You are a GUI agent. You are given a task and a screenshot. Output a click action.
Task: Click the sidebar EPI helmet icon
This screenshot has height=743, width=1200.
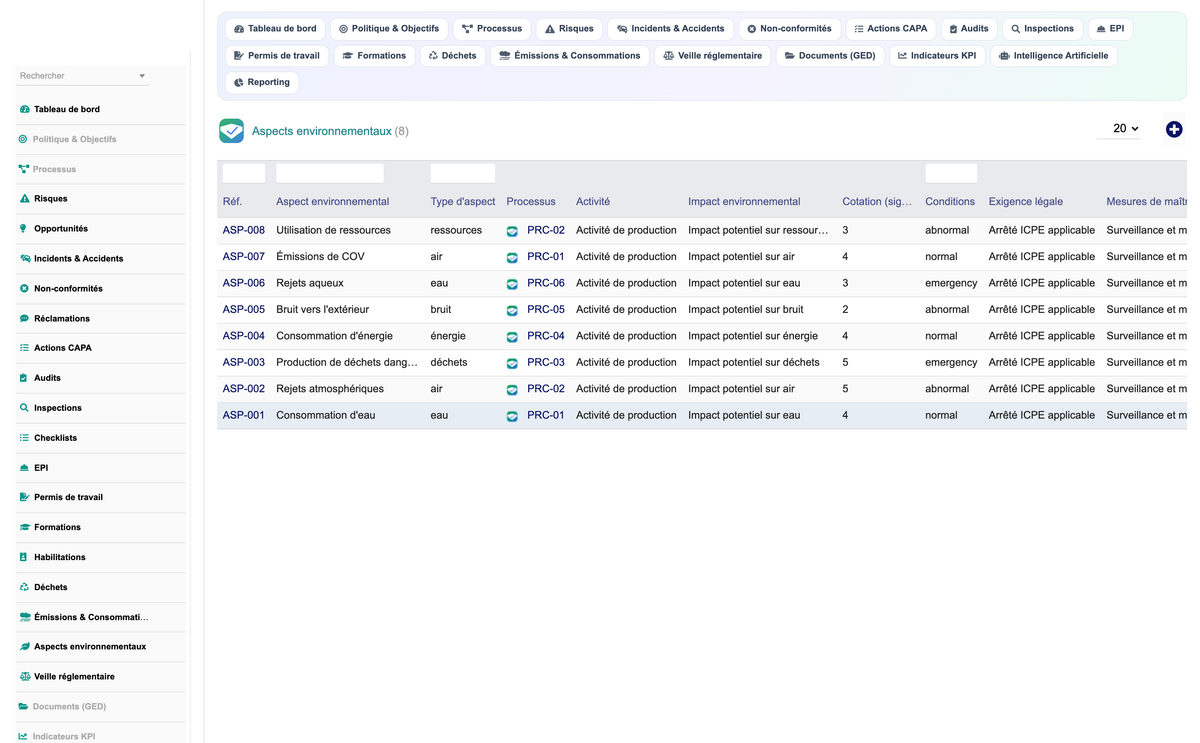tap(24, 468)
